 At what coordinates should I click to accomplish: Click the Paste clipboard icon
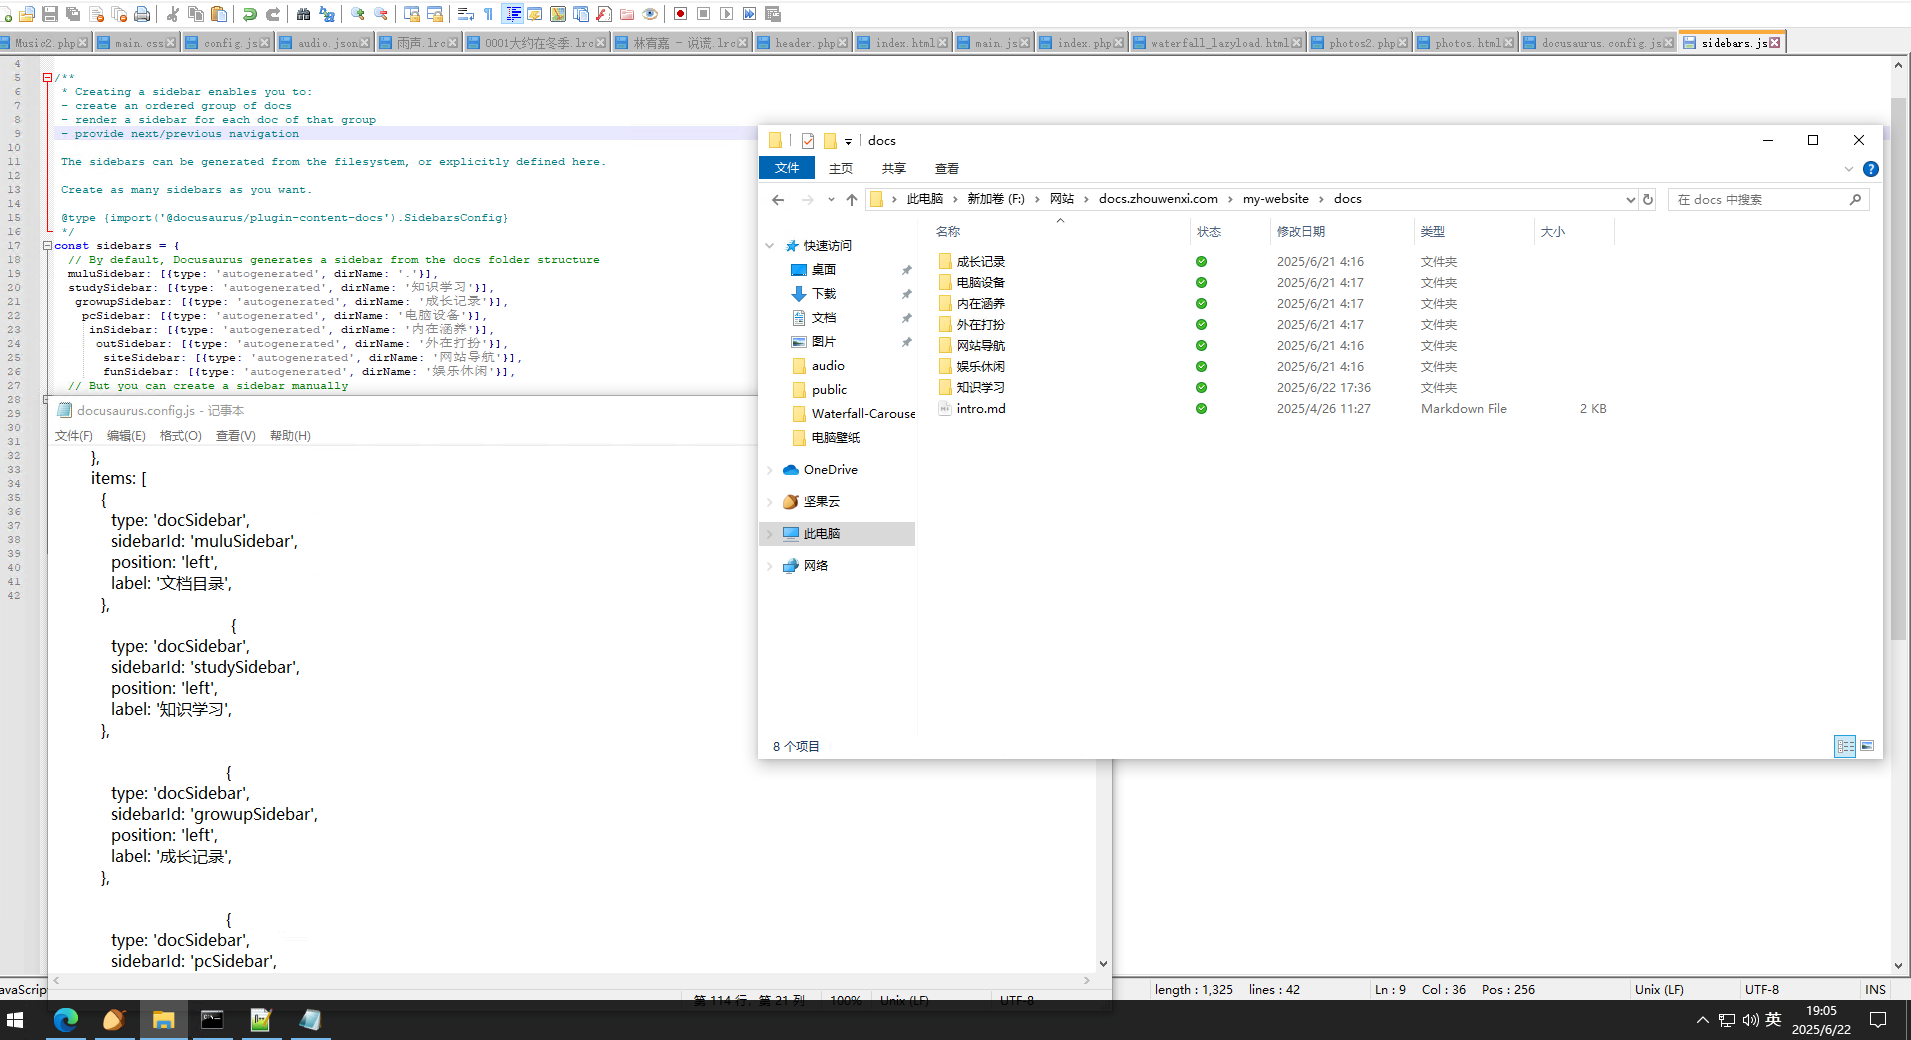click(219, 14)
